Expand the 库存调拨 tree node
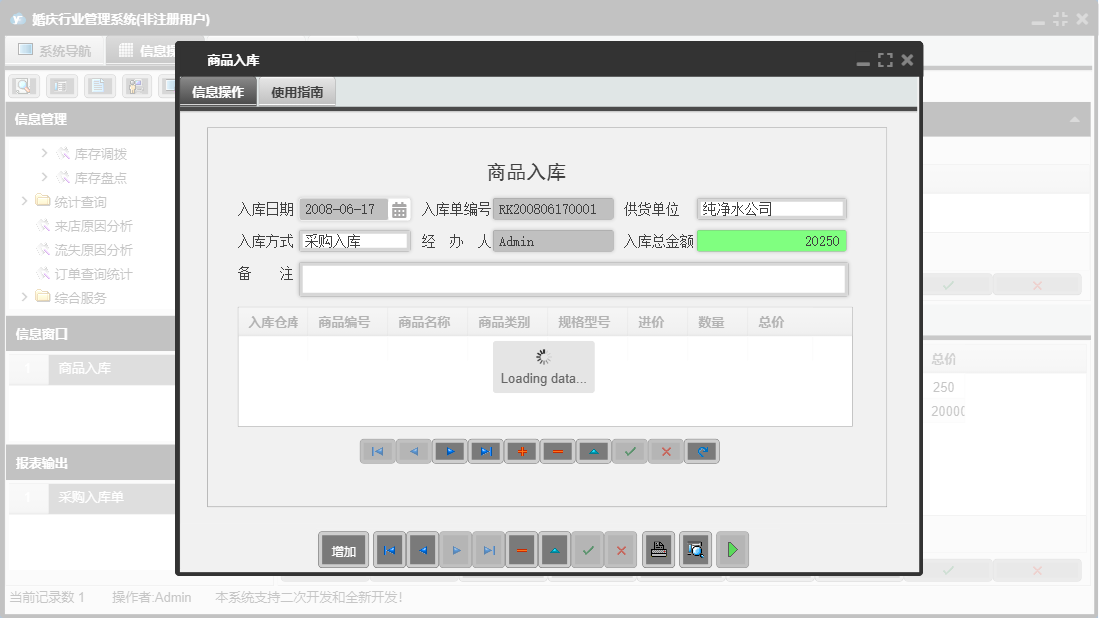Image resolution: width=1099 pixels, height=618 pixels. pos(43,153)
